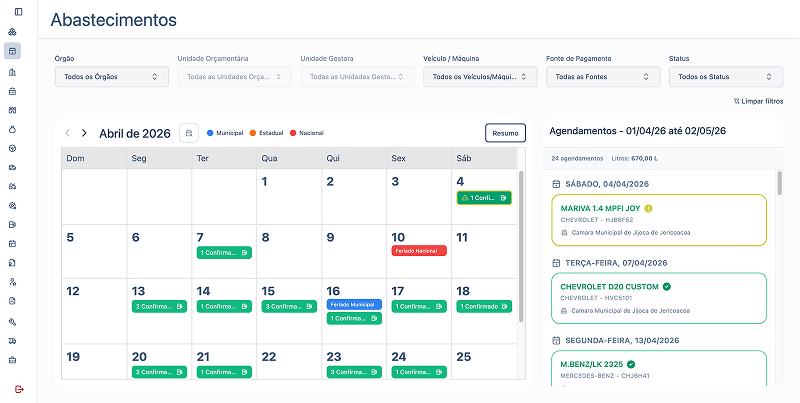
Task: Open the Unidade Gestora dropdown
Action: tap(358, 77)
